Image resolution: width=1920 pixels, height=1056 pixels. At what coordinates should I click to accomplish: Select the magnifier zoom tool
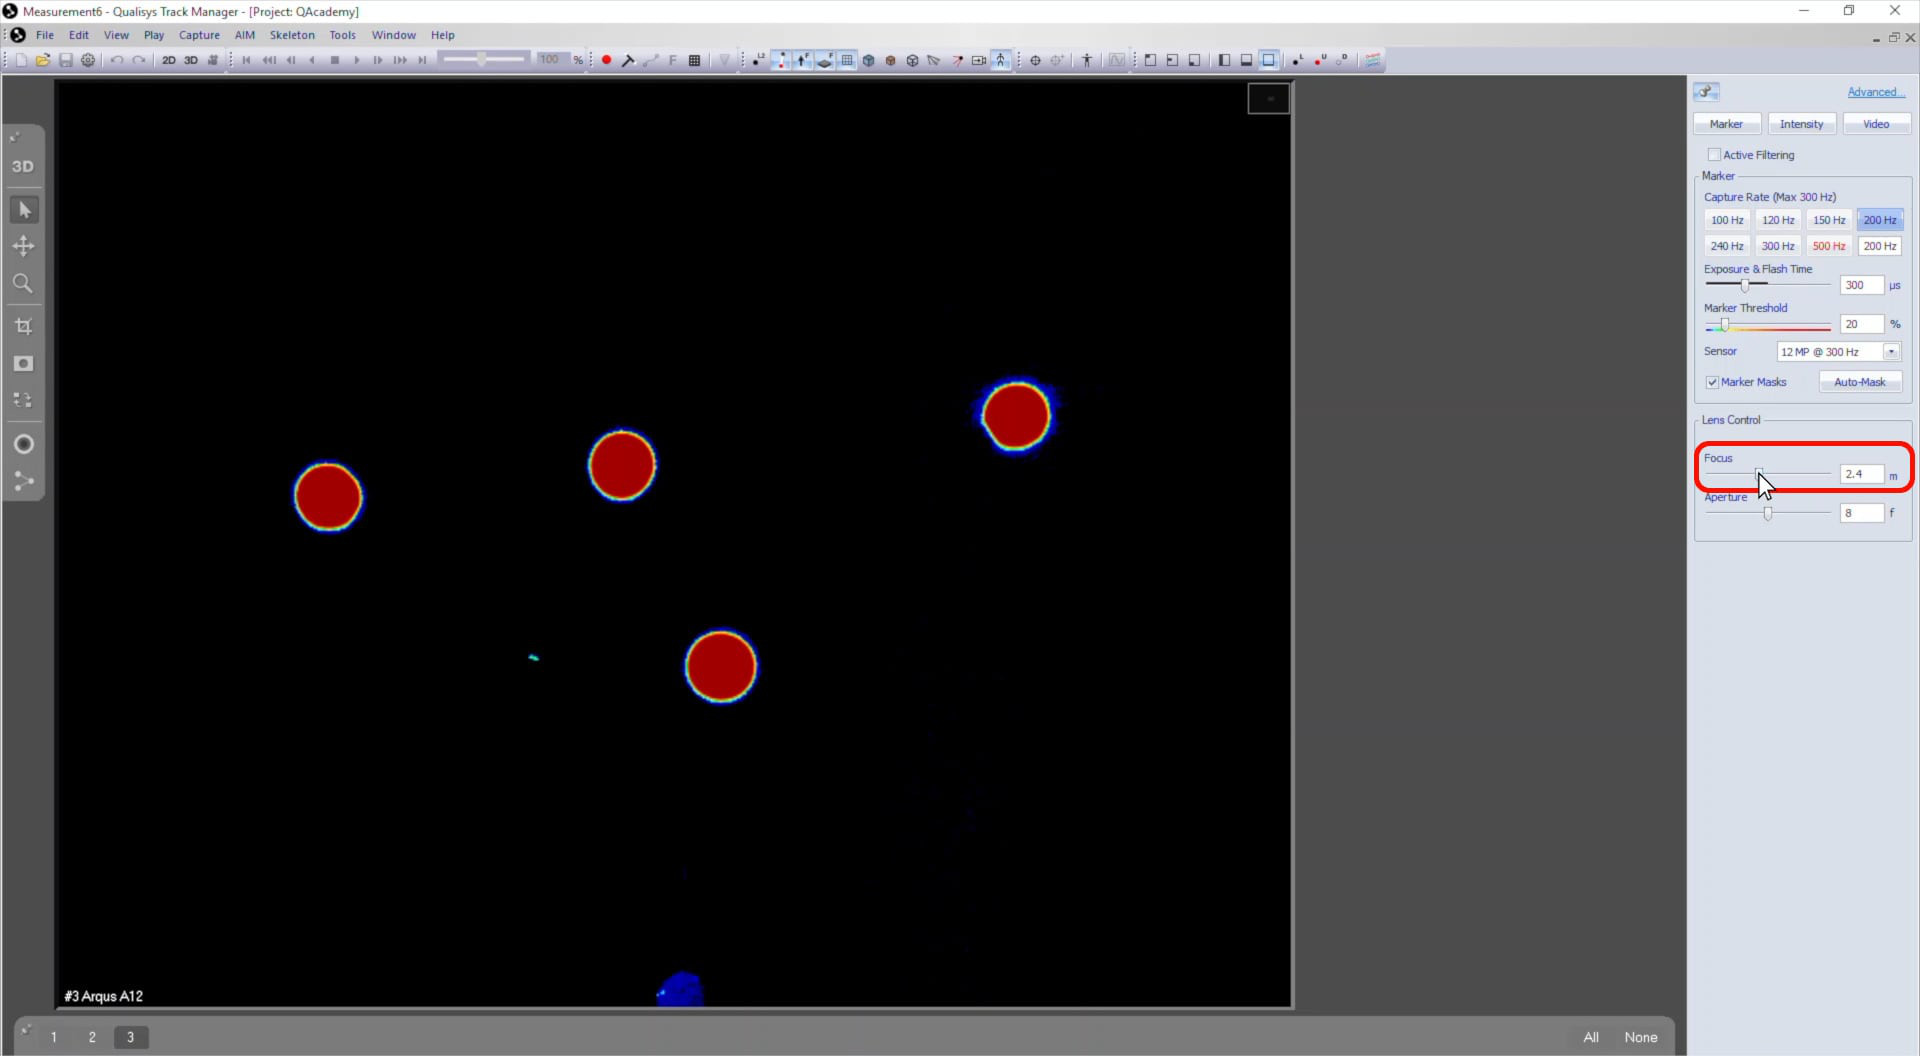click(23, 284)
